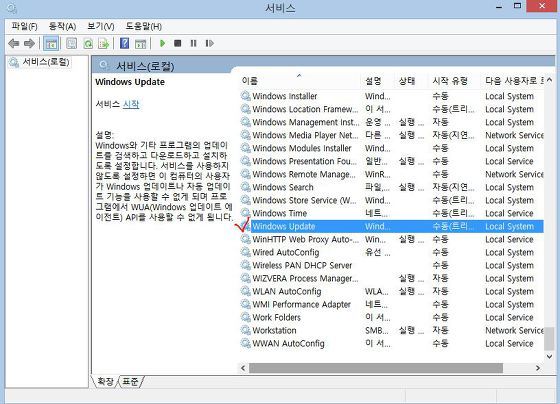The image size is (560, 404).
Task: Sort by the 이름 column header
Action: point(300,81)
